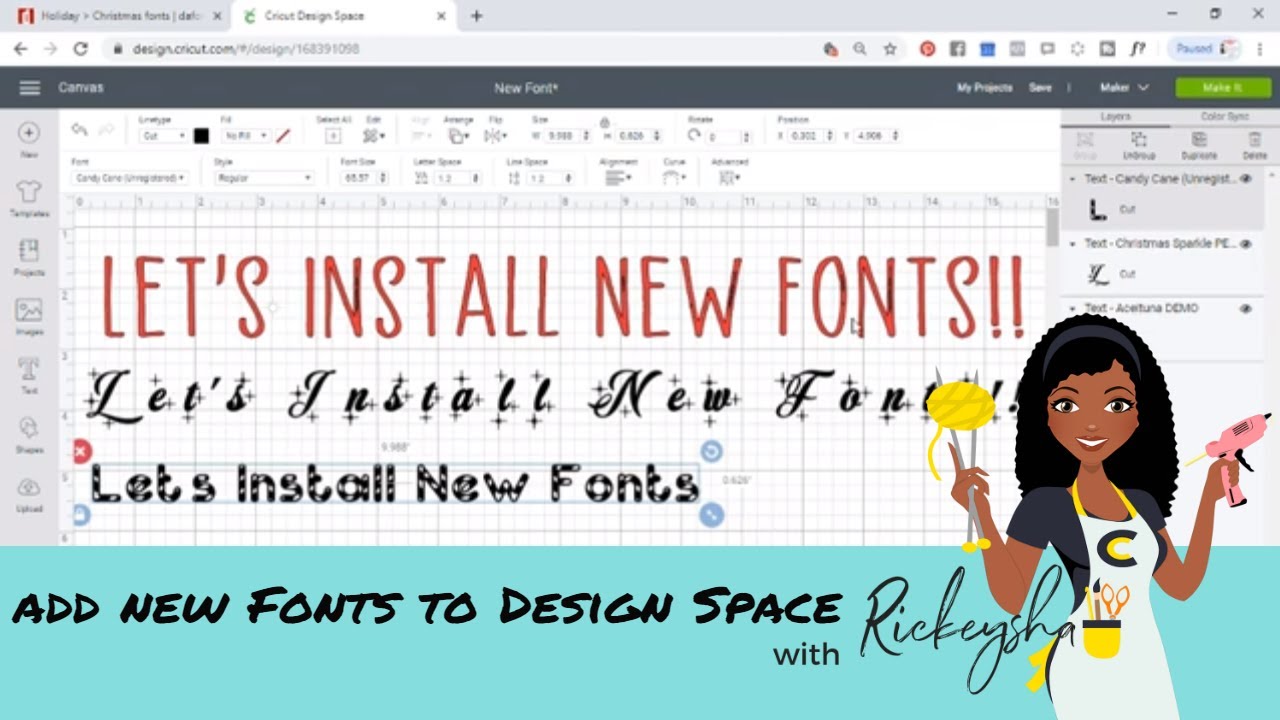
Task: Hide the Aceituna DEMO text layer
Action: [x=1246, y=309]
